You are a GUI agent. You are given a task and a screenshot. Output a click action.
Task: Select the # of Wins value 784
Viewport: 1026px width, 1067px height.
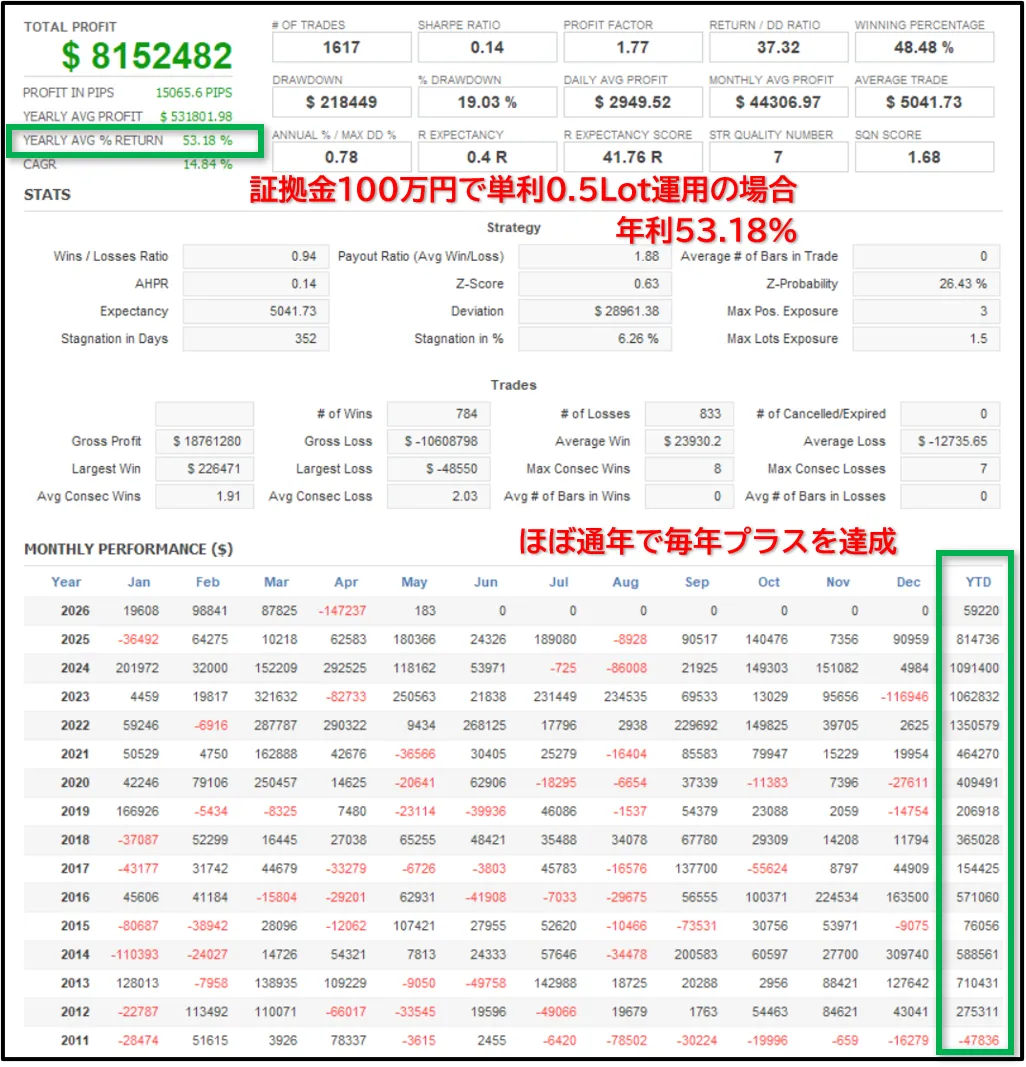pos(438,414)
